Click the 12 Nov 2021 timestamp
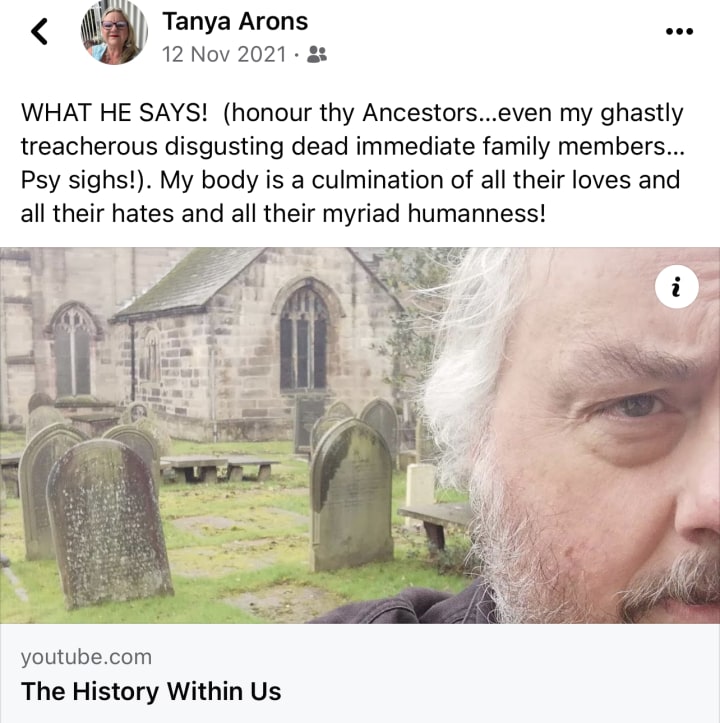The image size is (720, 723). 224,54
